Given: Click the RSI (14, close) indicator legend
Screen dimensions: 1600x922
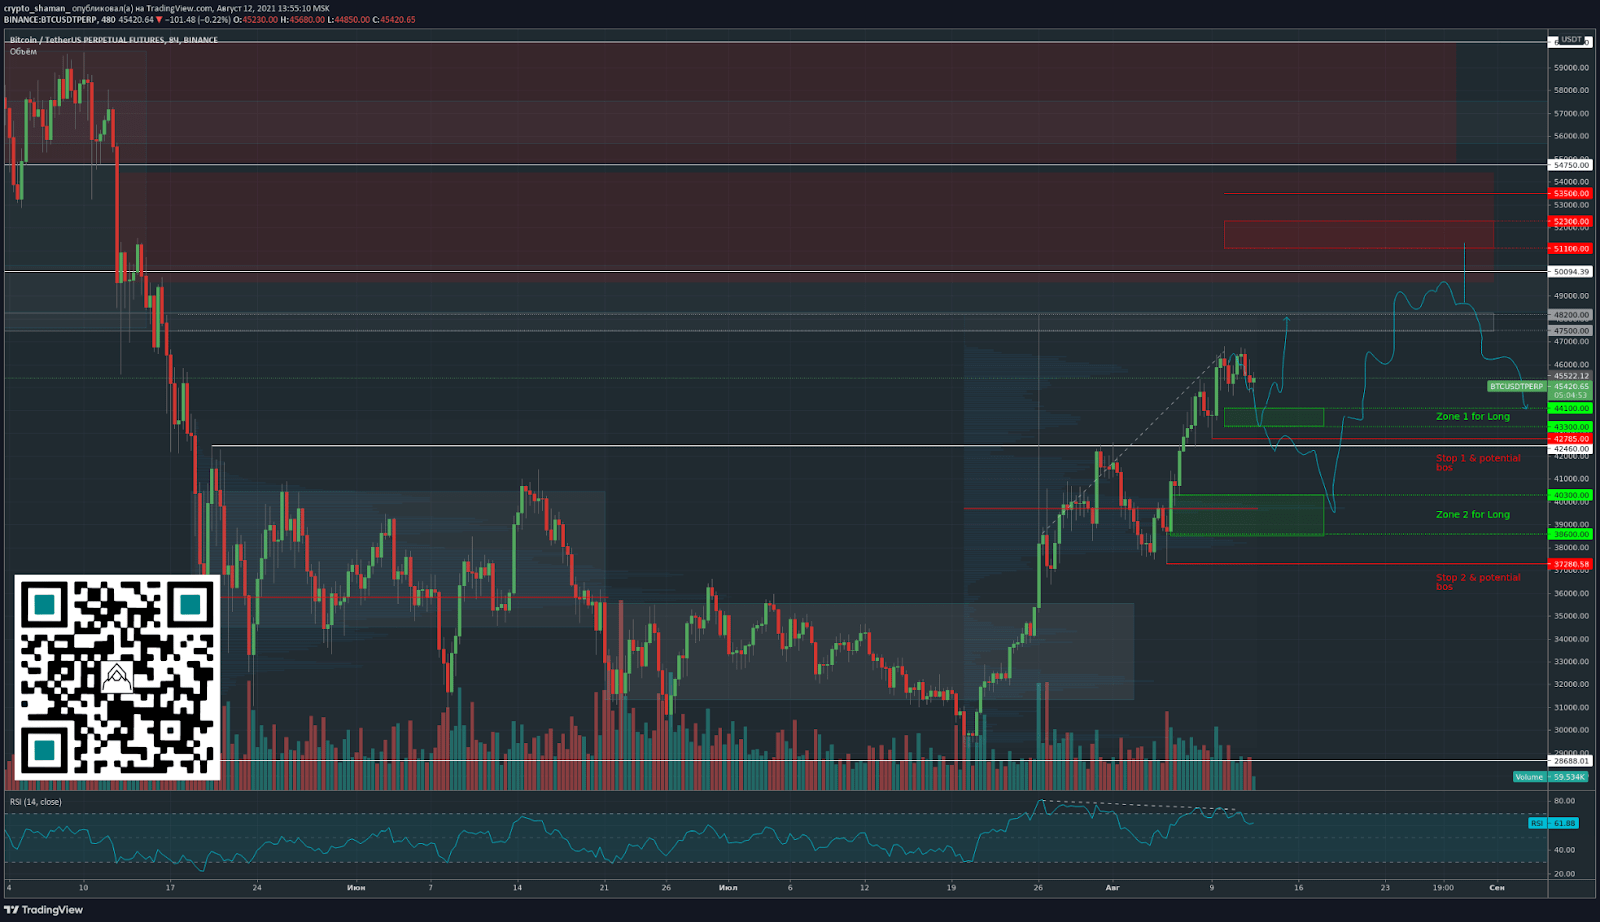Looking at the screenshot, I should pos(36,802).
